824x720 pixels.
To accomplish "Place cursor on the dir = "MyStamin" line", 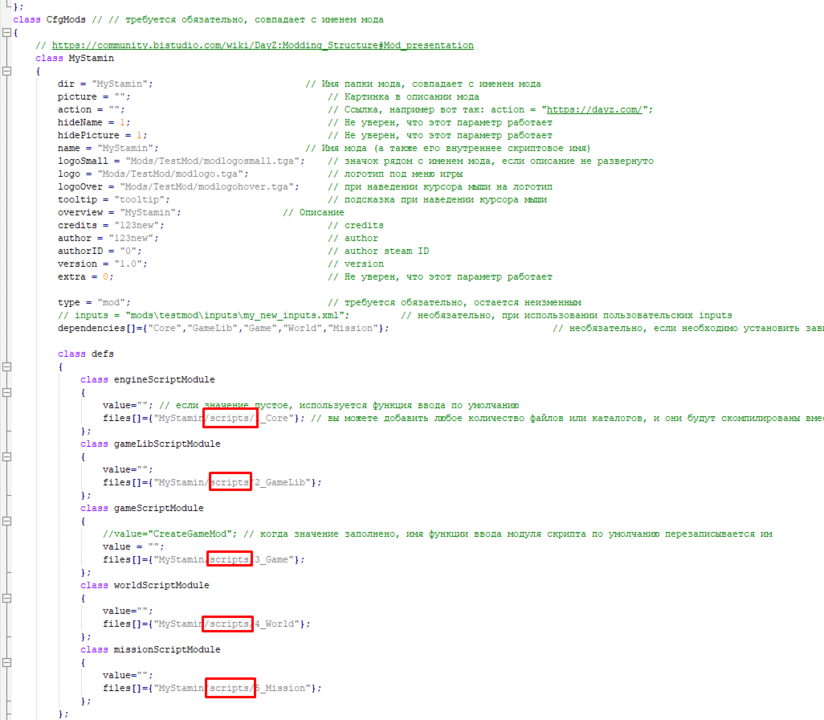I will click(x=105, y=84).
